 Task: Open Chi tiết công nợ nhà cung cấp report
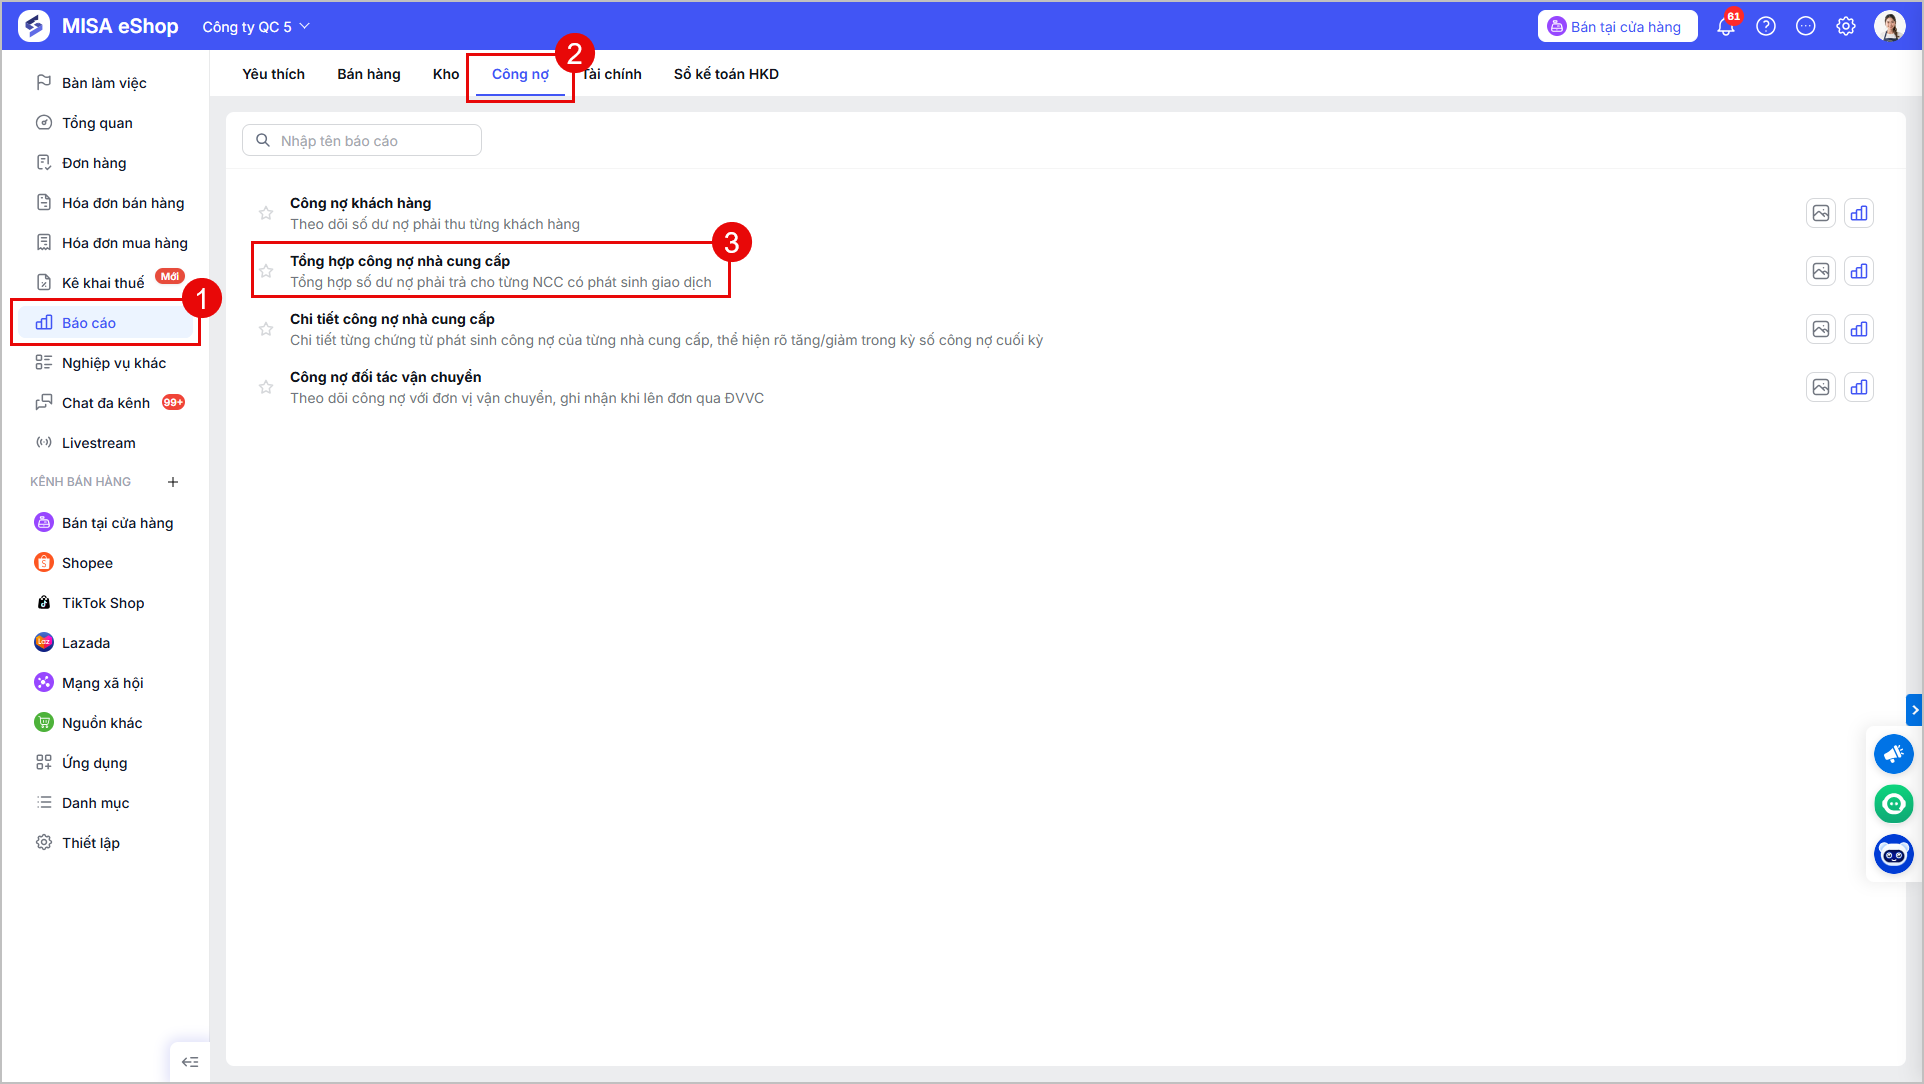tap(392, 319)
